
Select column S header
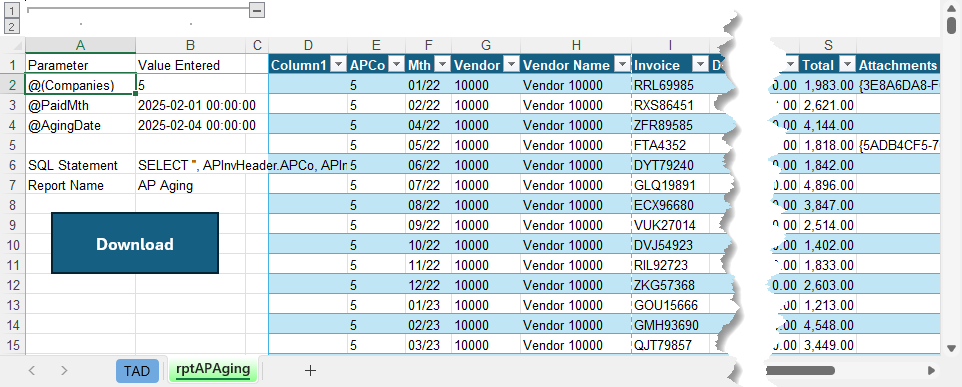(828, 45)
